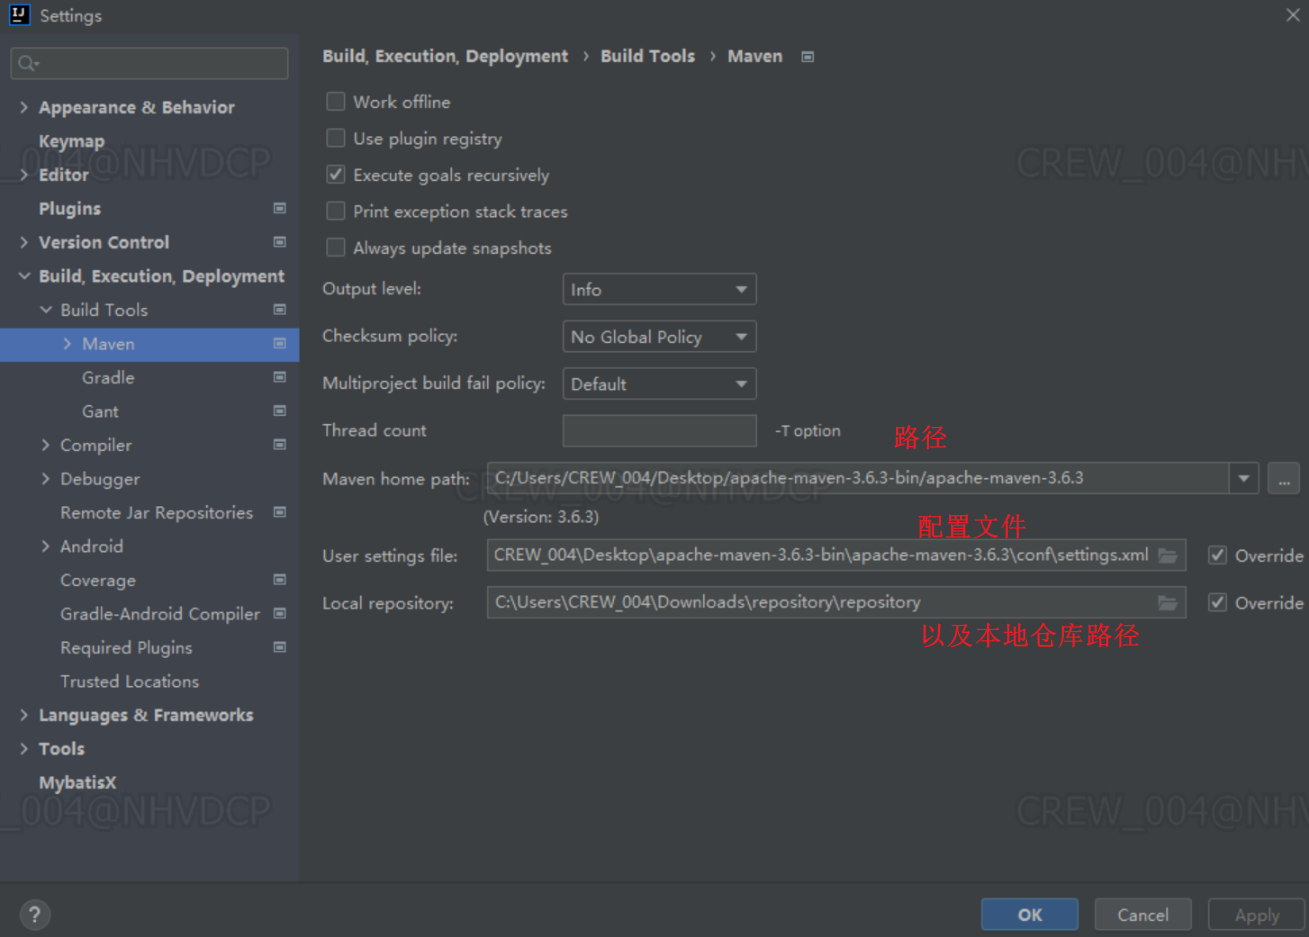Image resolution: width=1309 pixels, height=937 pixels.
Task: Click the Build Tools breadcrumb
Action: [x=648, y=56]
